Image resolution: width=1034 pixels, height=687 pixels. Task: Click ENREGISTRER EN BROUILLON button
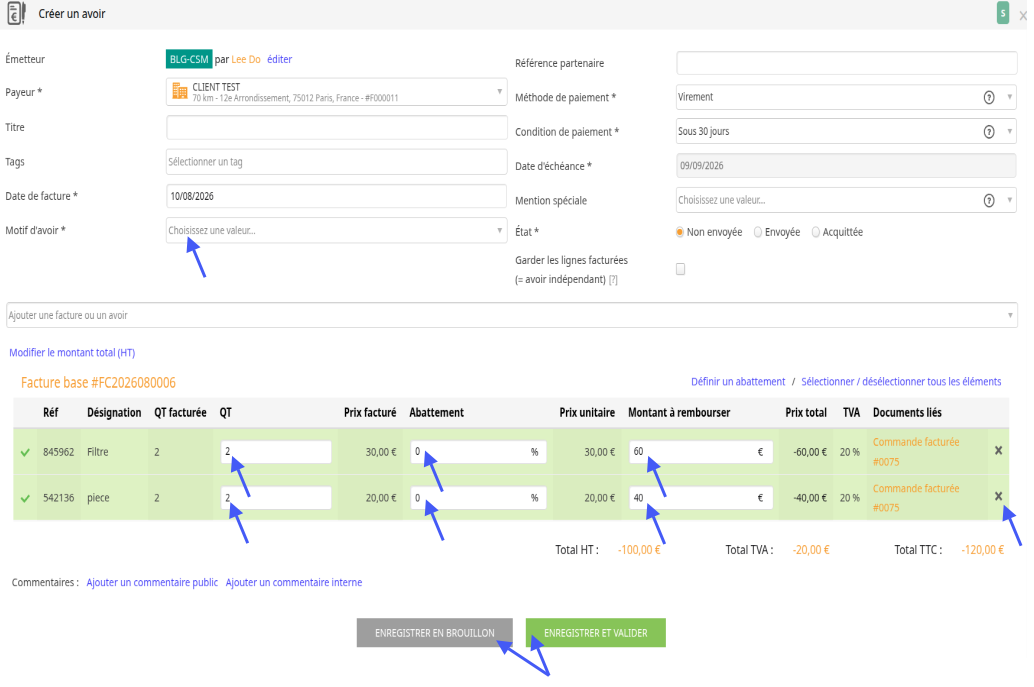(x=435, y=633)
